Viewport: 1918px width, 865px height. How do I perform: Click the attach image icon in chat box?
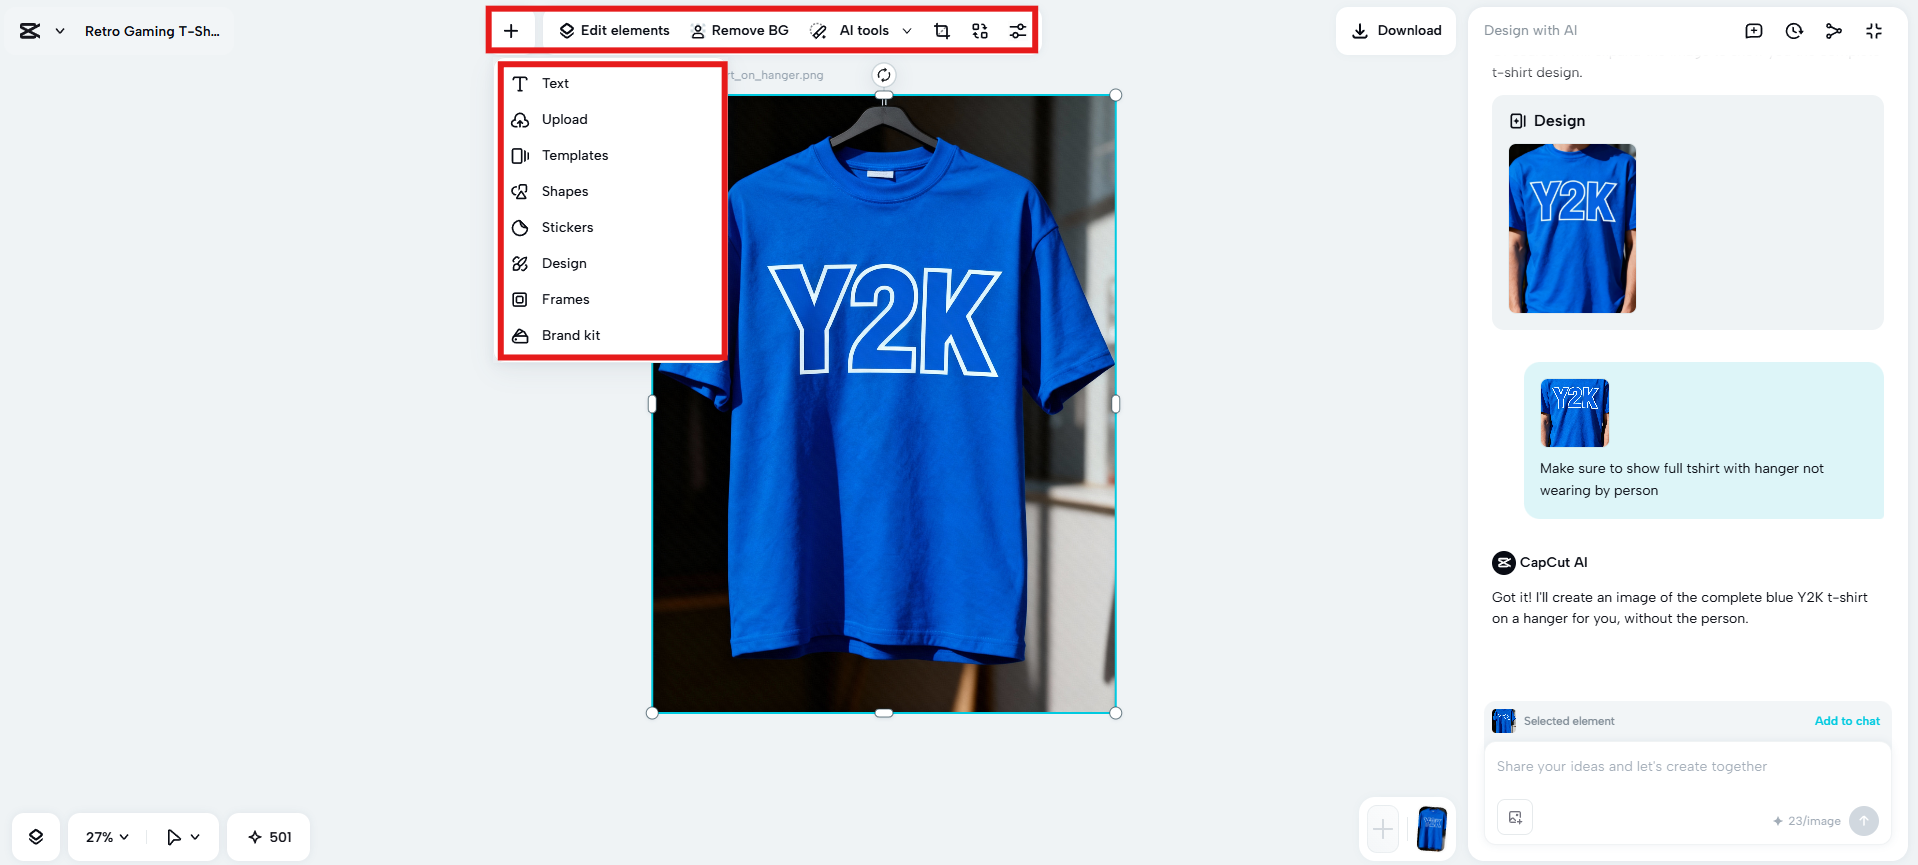tap(1515, 817)
